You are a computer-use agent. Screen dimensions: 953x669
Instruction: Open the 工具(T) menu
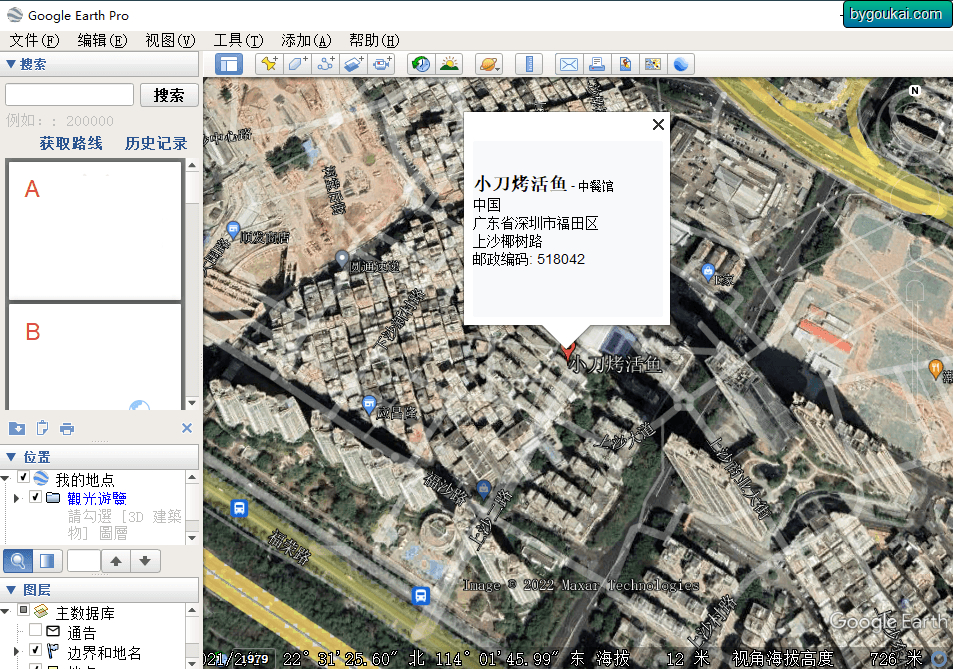pos(238,41)
